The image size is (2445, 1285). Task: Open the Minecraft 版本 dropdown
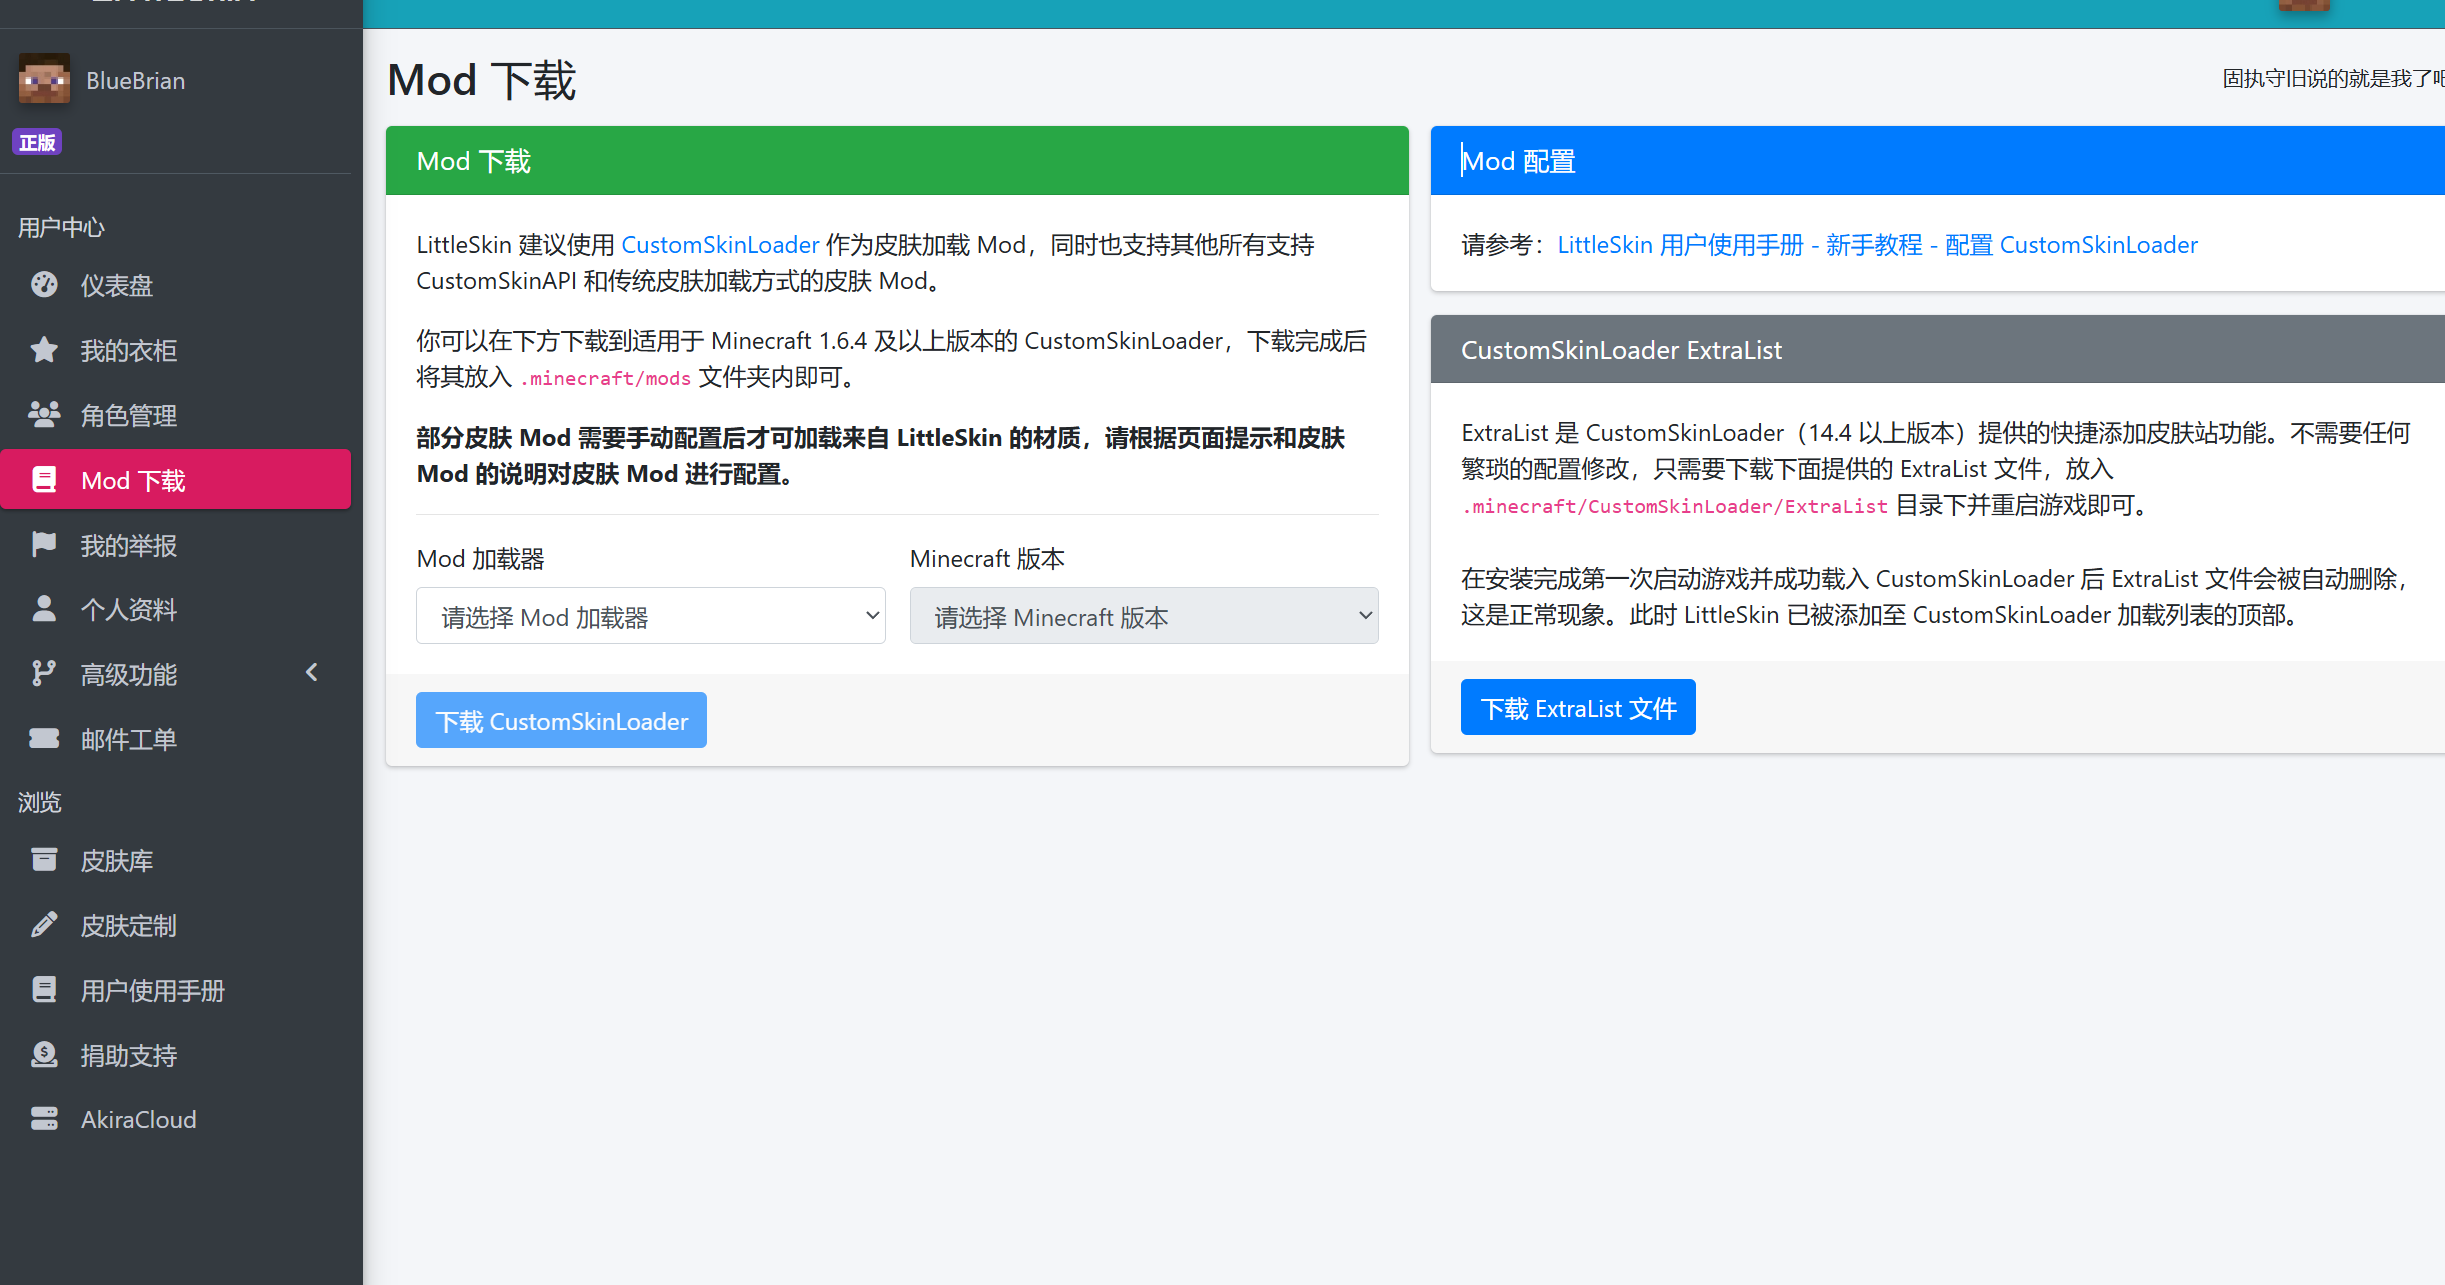point(1143,616)
